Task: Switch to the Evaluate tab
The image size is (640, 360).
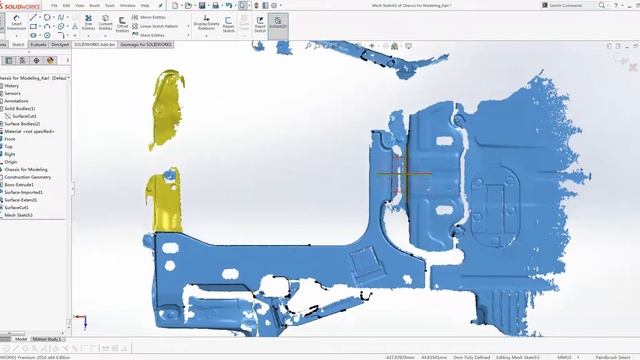Action: (x=38, y=44)
